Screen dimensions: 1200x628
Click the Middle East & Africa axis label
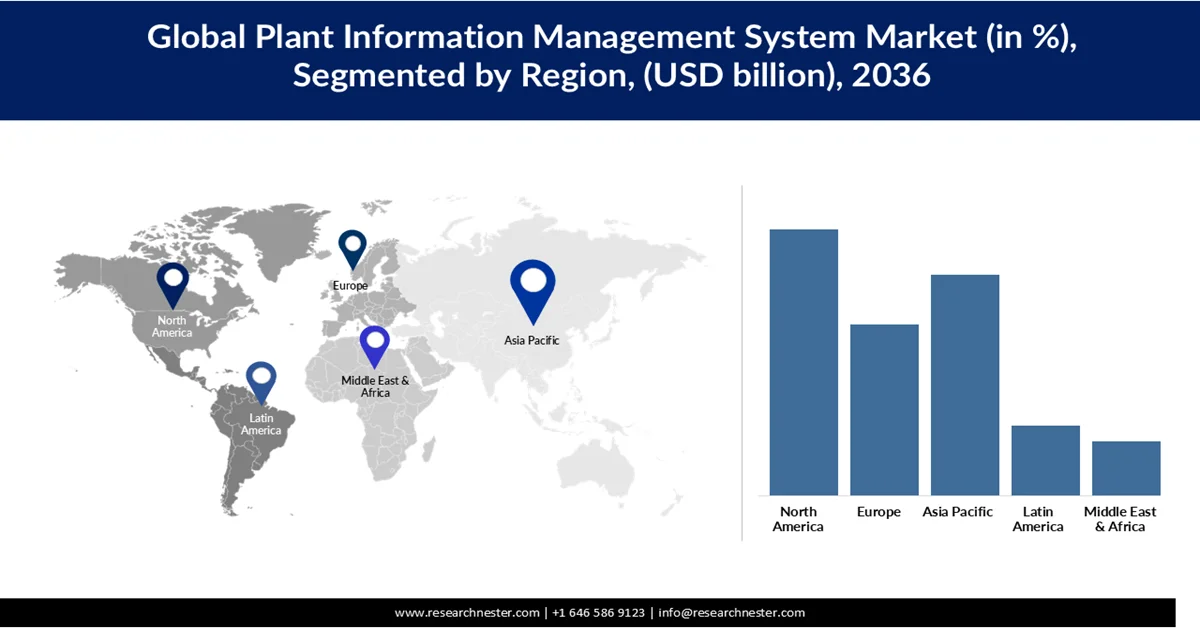(x=1120, y=519)
